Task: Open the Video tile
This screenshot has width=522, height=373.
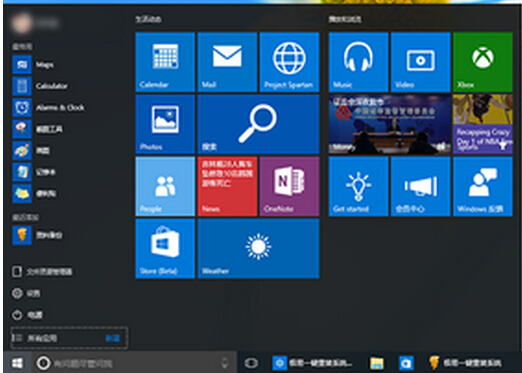Action: pos(420,62)
